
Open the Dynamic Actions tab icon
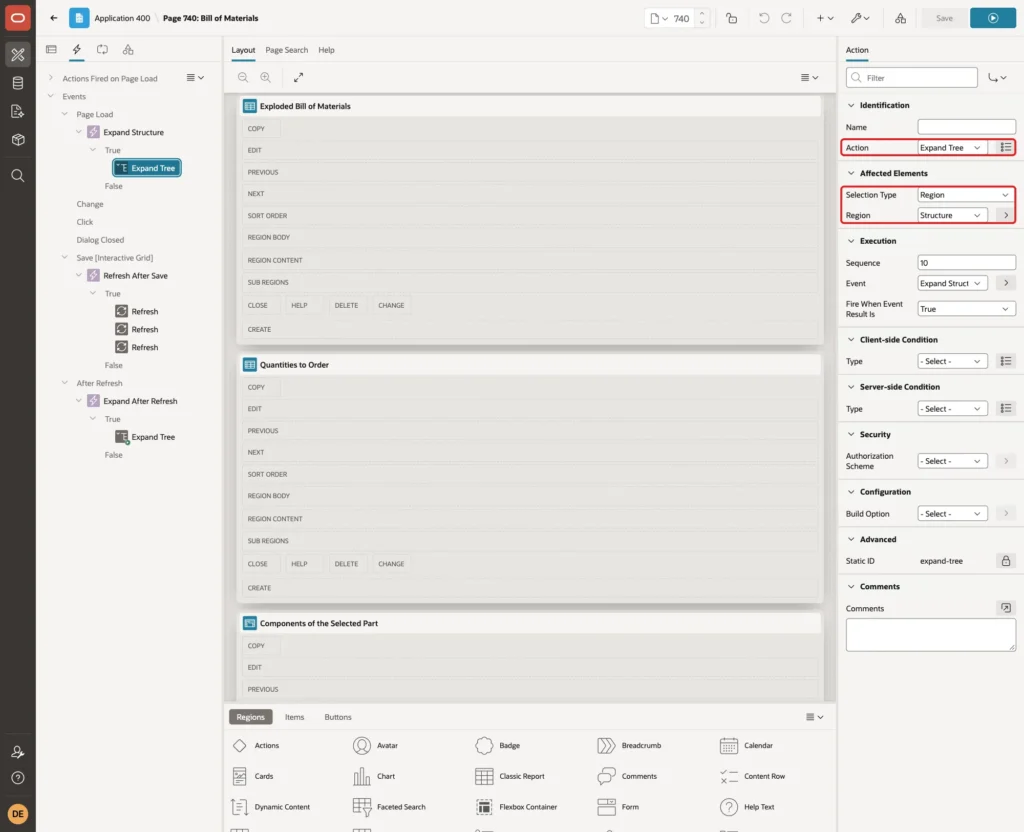pos(76,50)
